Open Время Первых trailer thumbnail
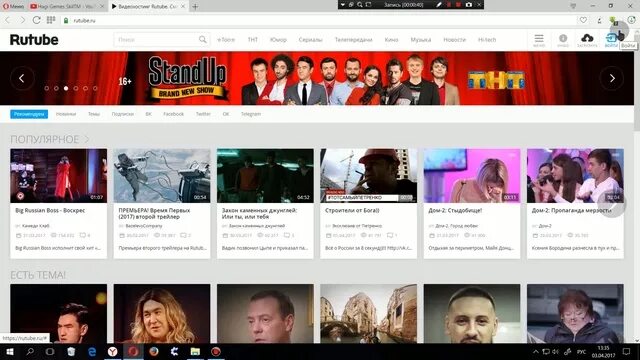Screen dimensions: 640x360 click(162, 176)
